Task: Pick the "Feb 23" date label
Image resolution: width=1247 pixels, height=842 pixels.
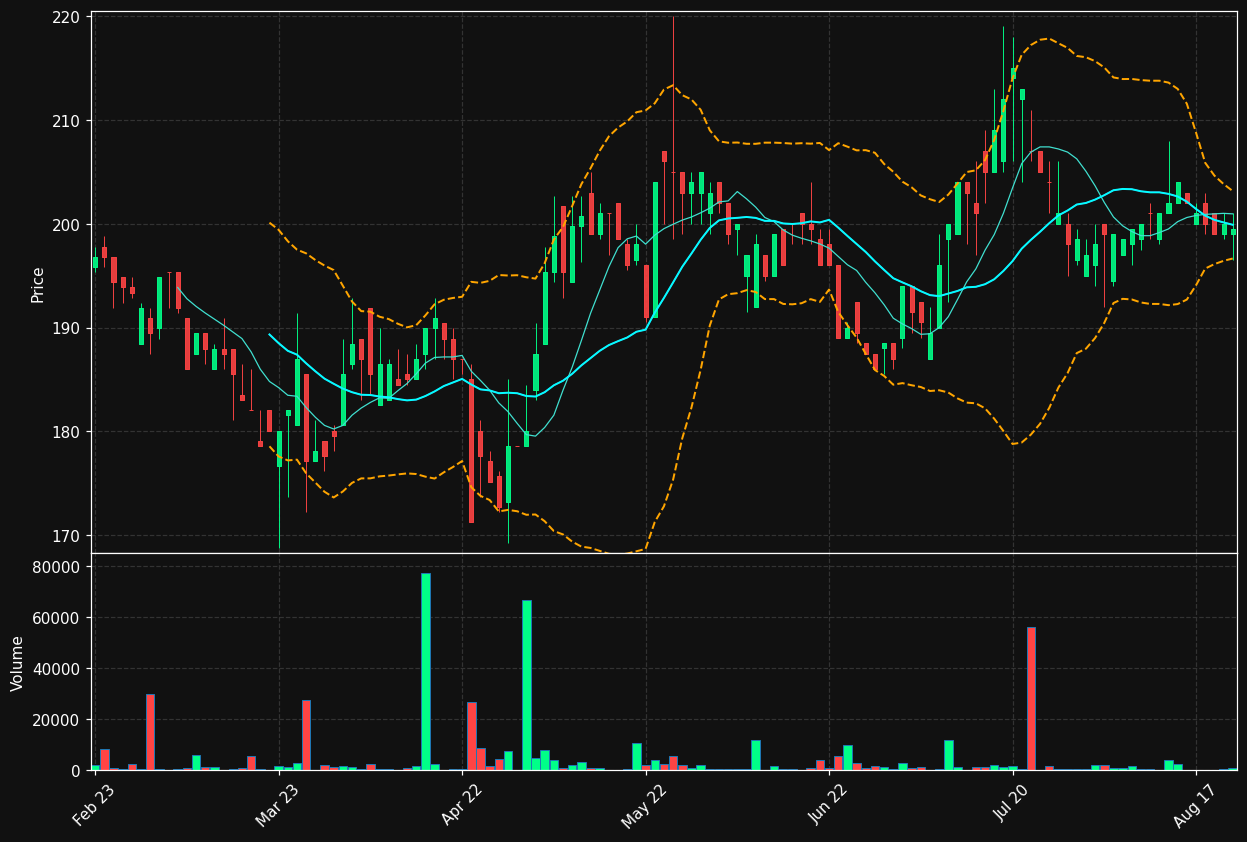Action: tap(93, 805)
